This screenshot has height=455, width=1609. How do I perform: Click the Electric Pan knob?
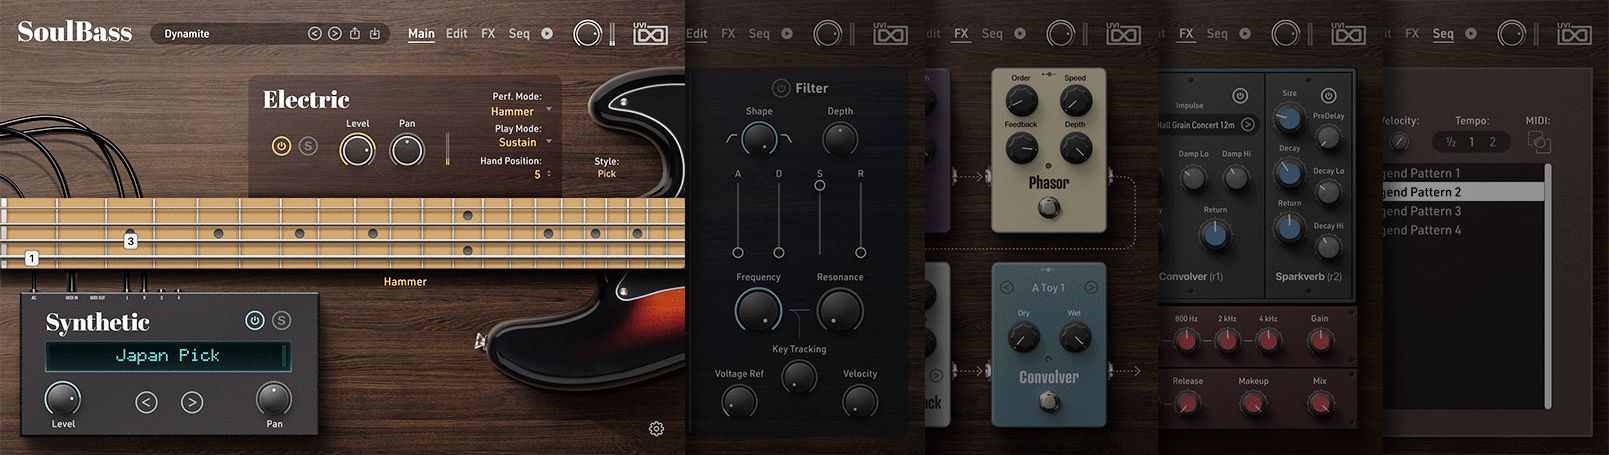[407, 150]
